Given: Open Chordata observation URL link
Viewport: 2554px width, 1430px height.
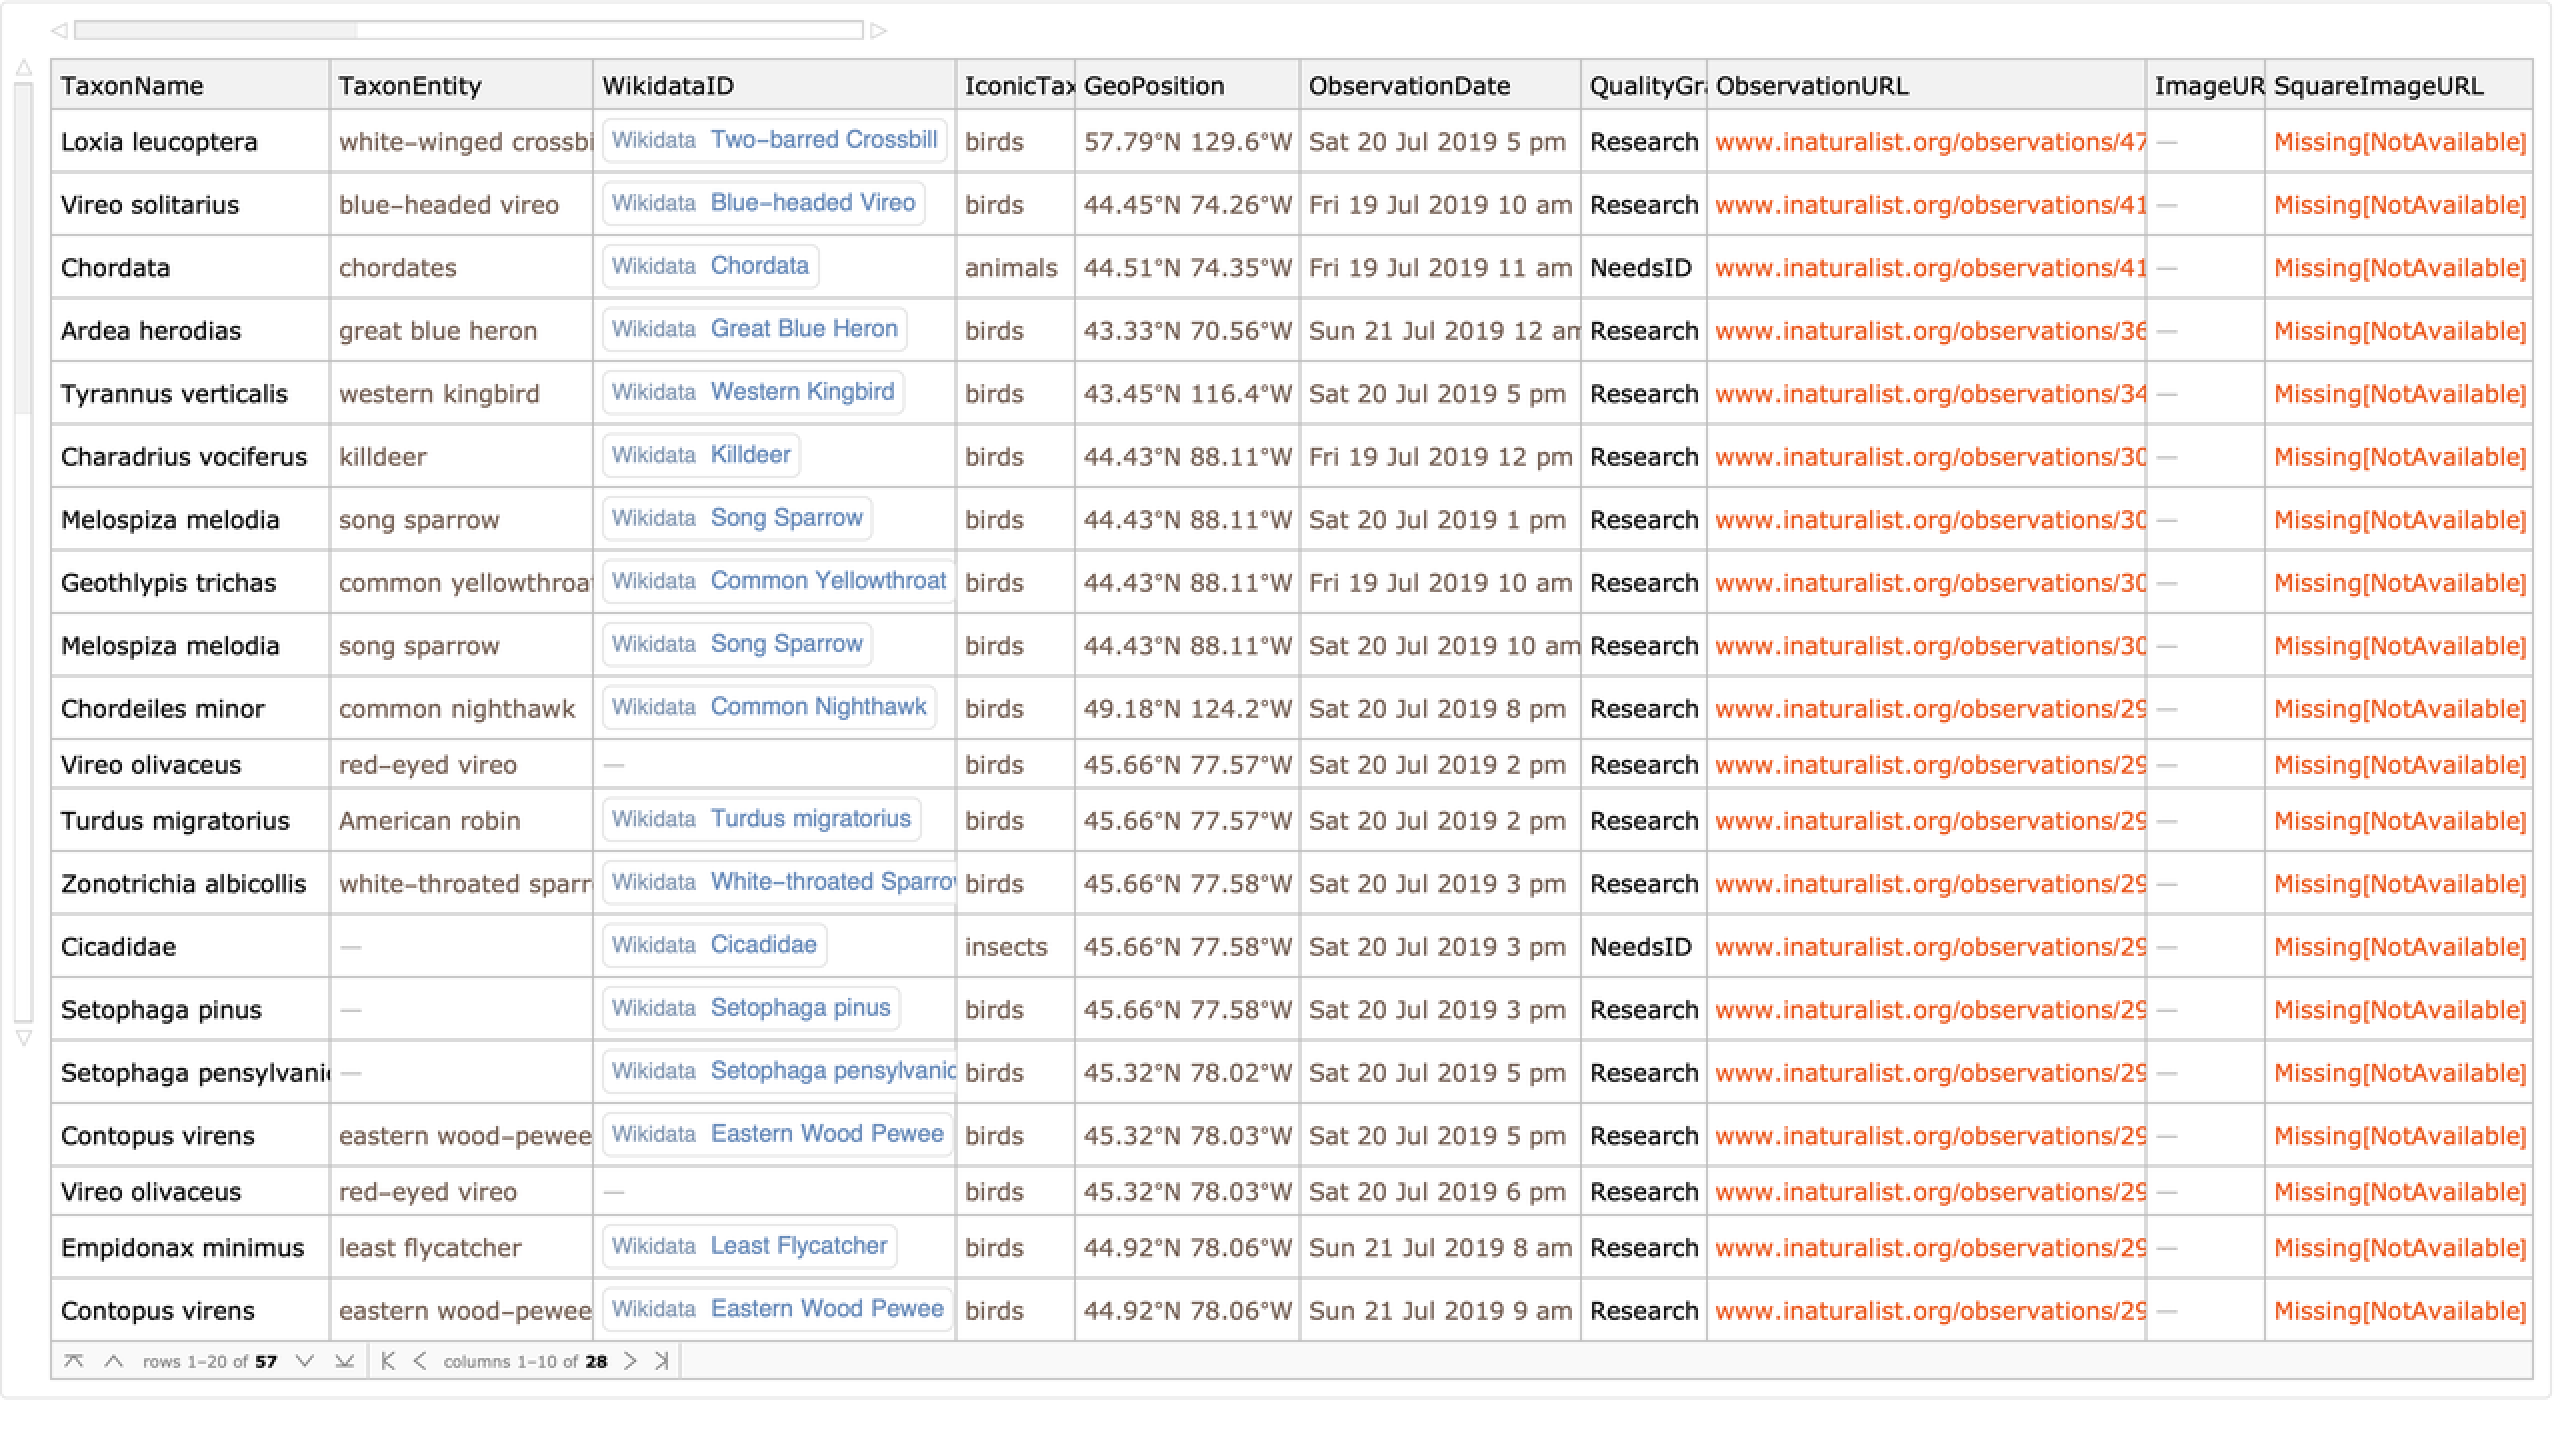Looking at the screenshot, I should point(1929,268).
